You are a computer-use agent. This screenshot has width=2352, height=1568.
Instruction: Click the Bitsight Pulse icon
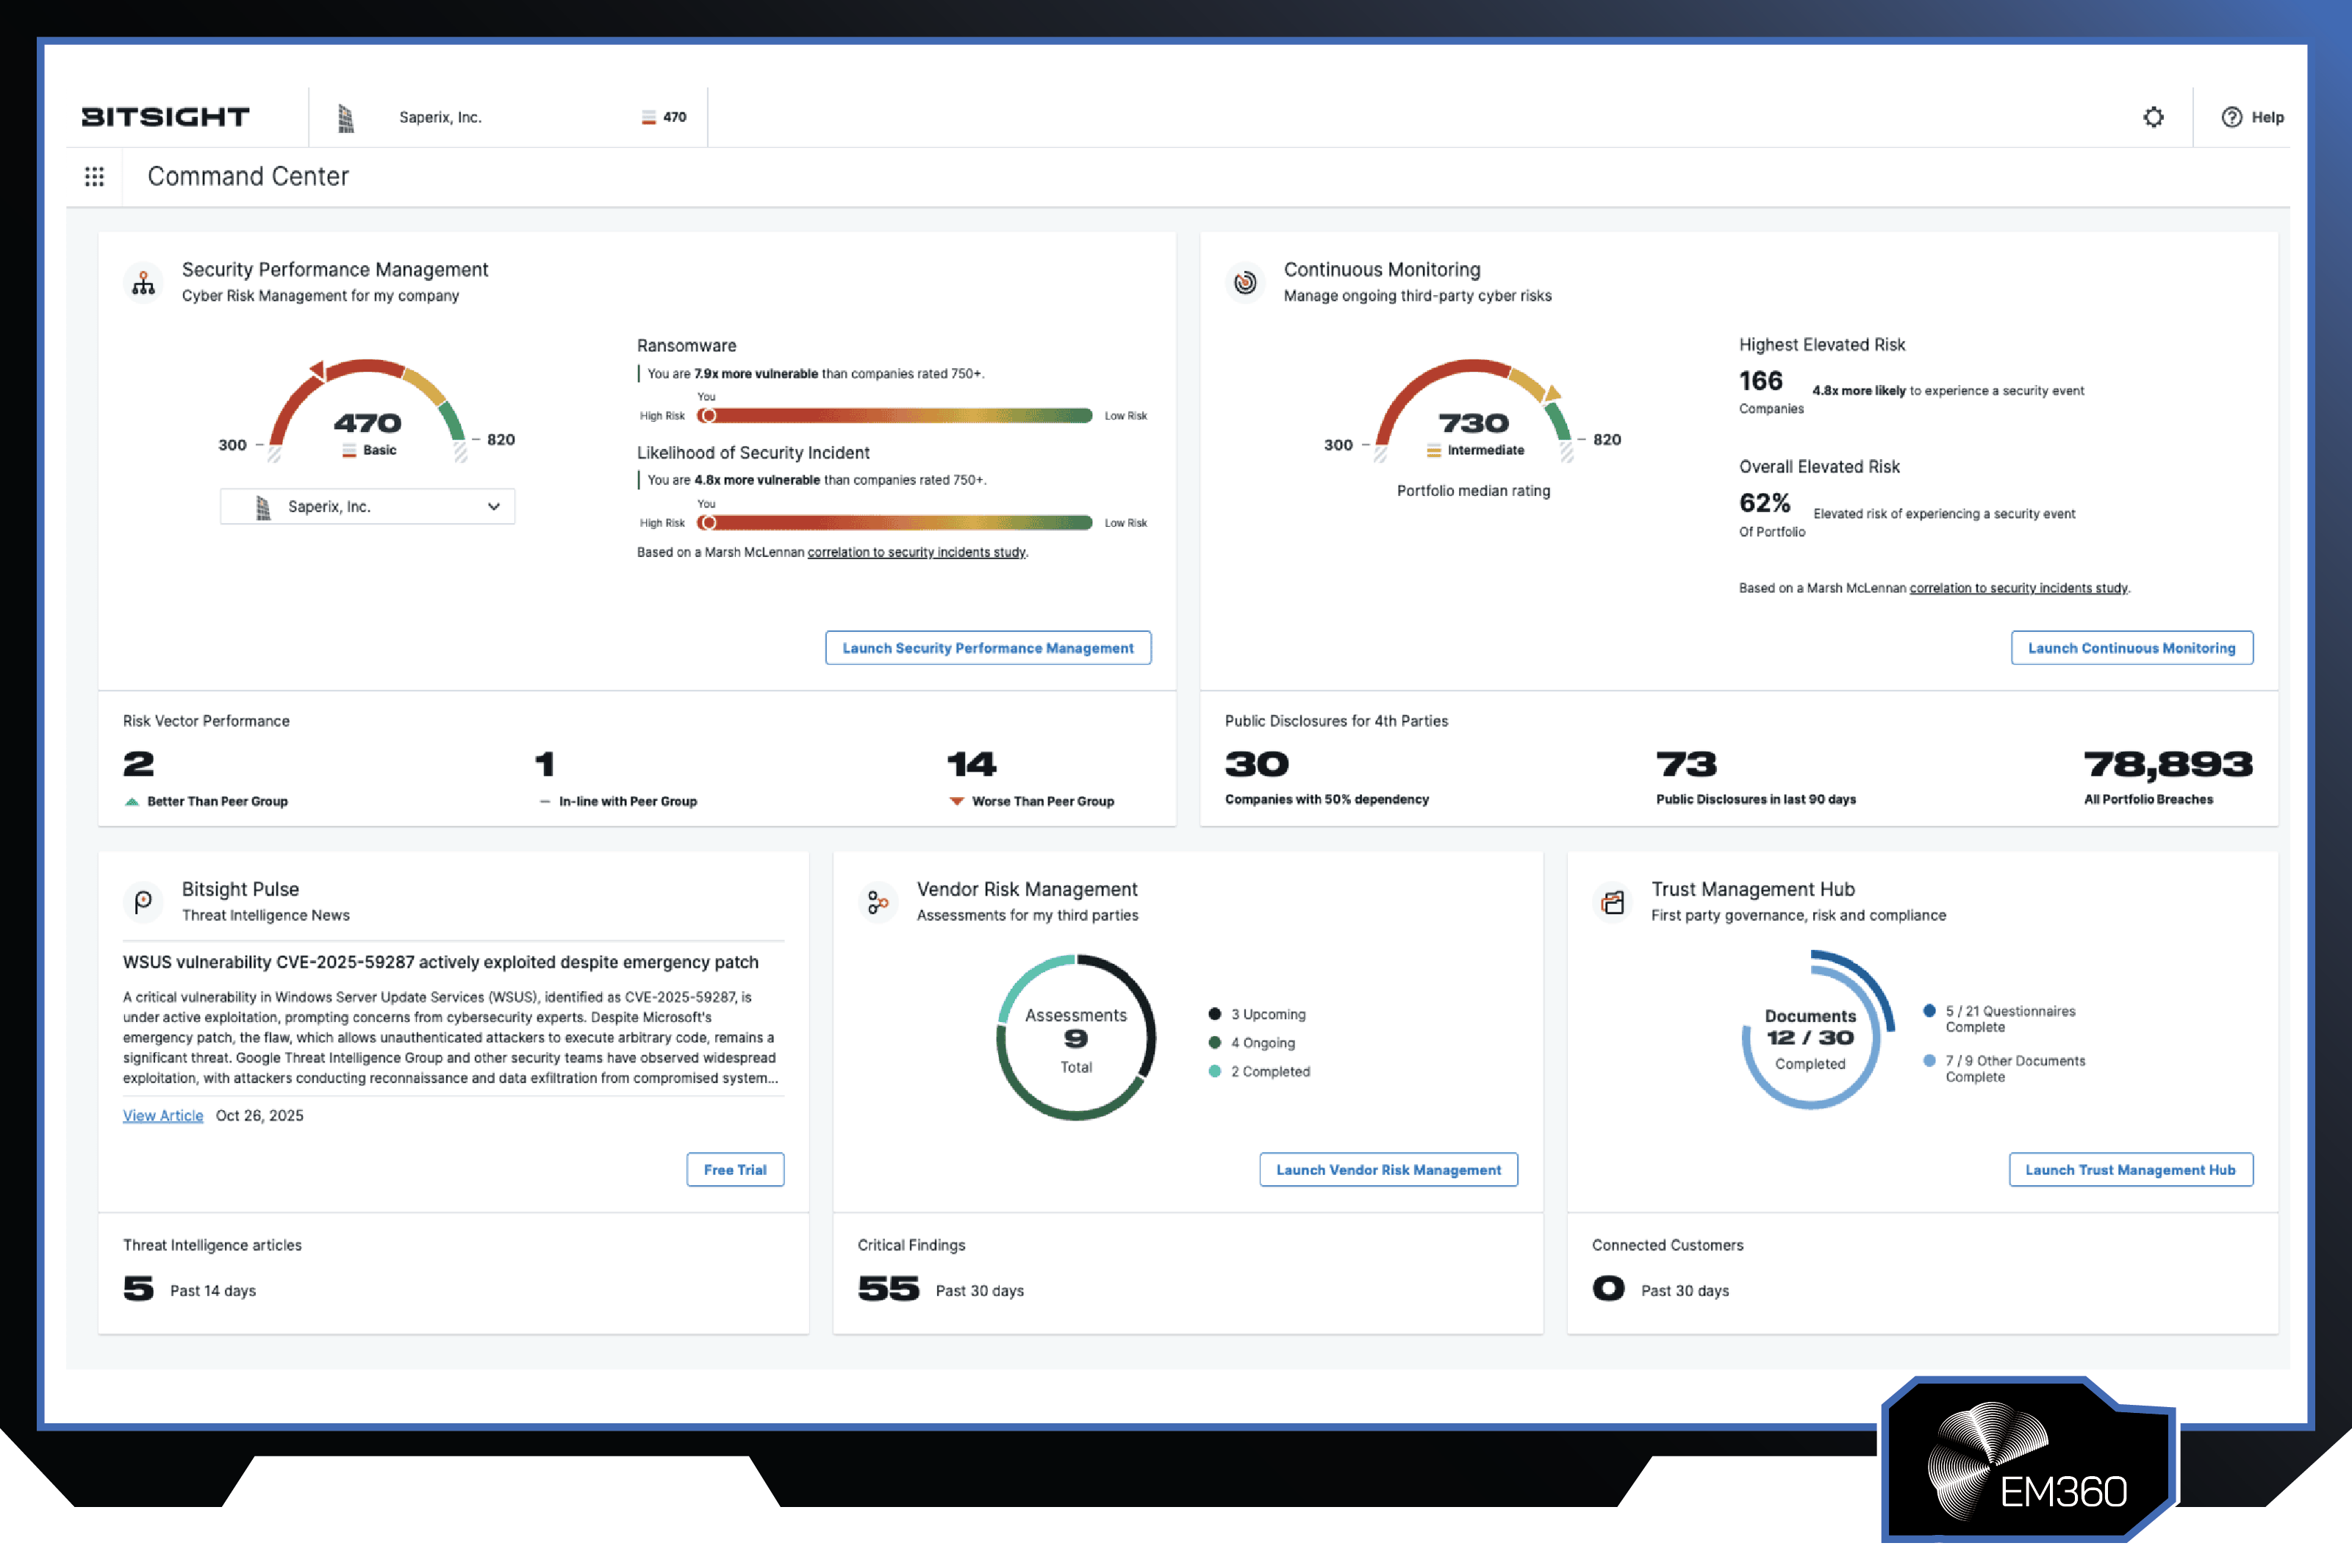pos(144,902)
